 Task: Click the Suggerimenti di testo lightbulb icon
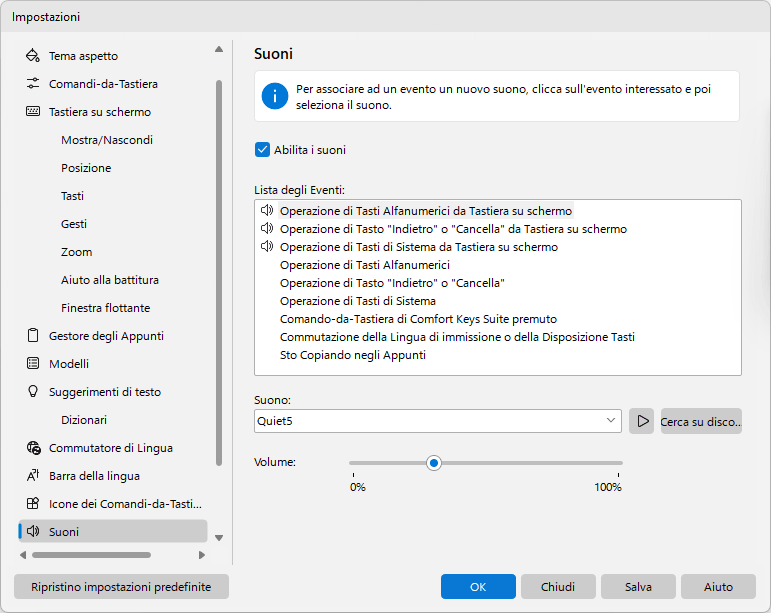33,391
